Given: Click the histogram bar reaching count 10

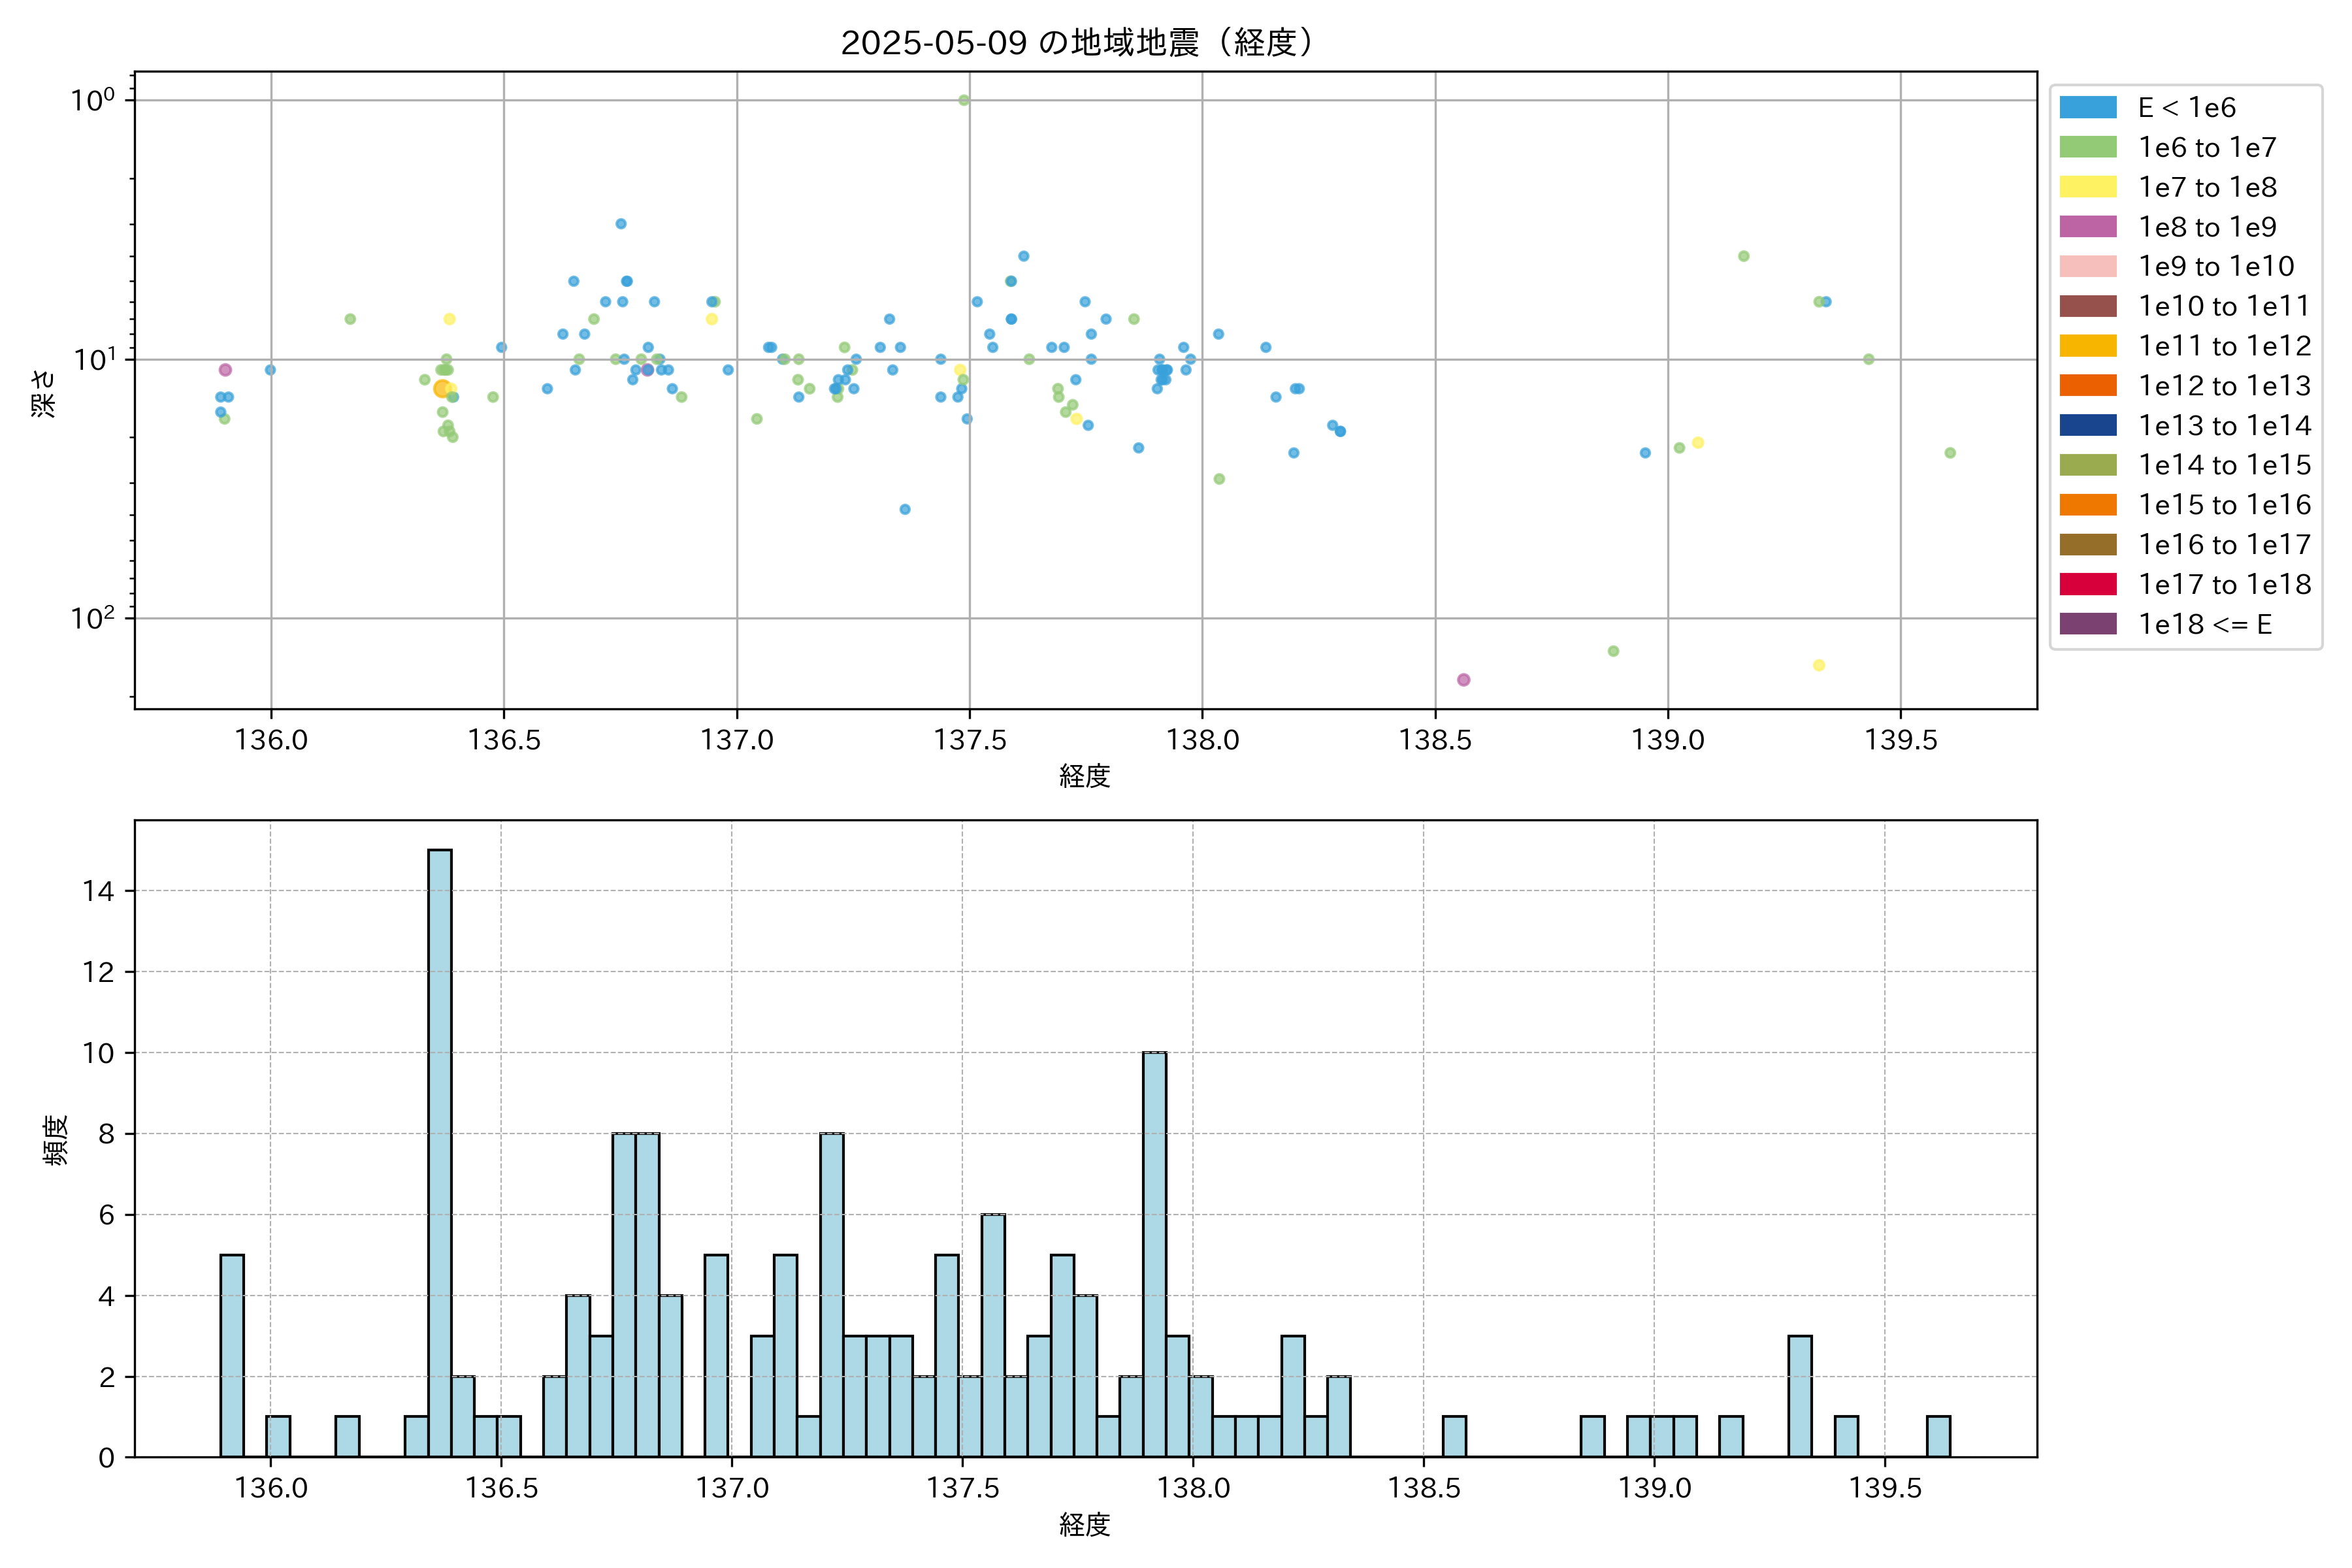Looking at the screenshot, I should 1154,1254.
